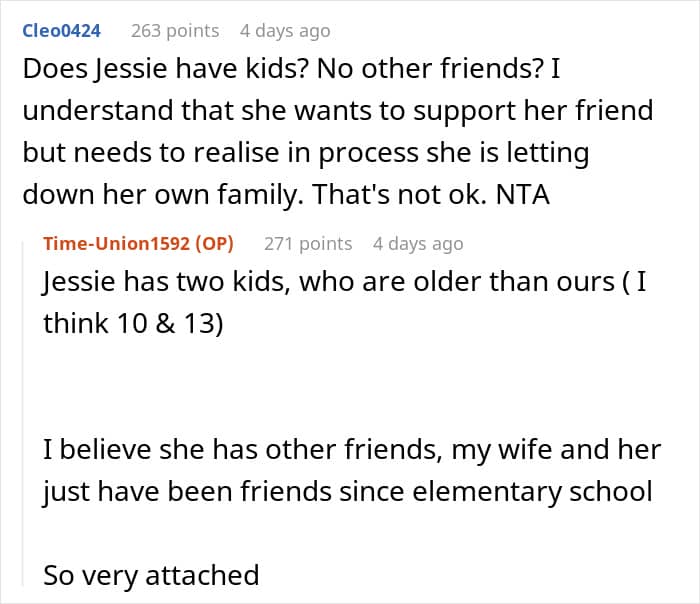Click the "think 10 & 13)" line

(x=131, y=325)
